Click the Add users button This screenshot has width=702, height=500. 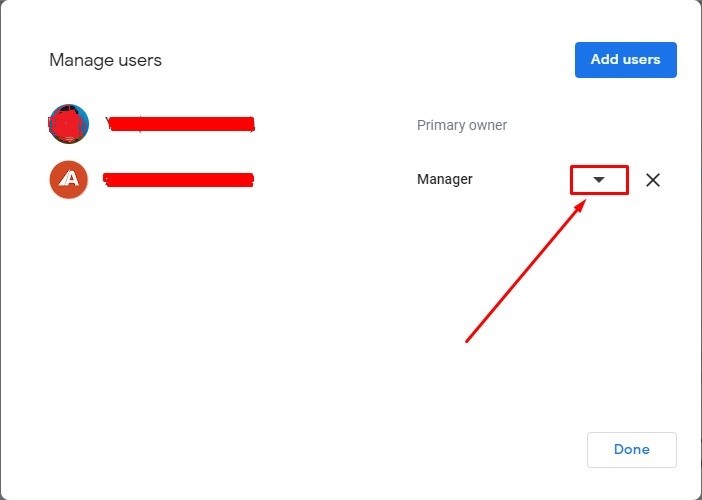625,60
